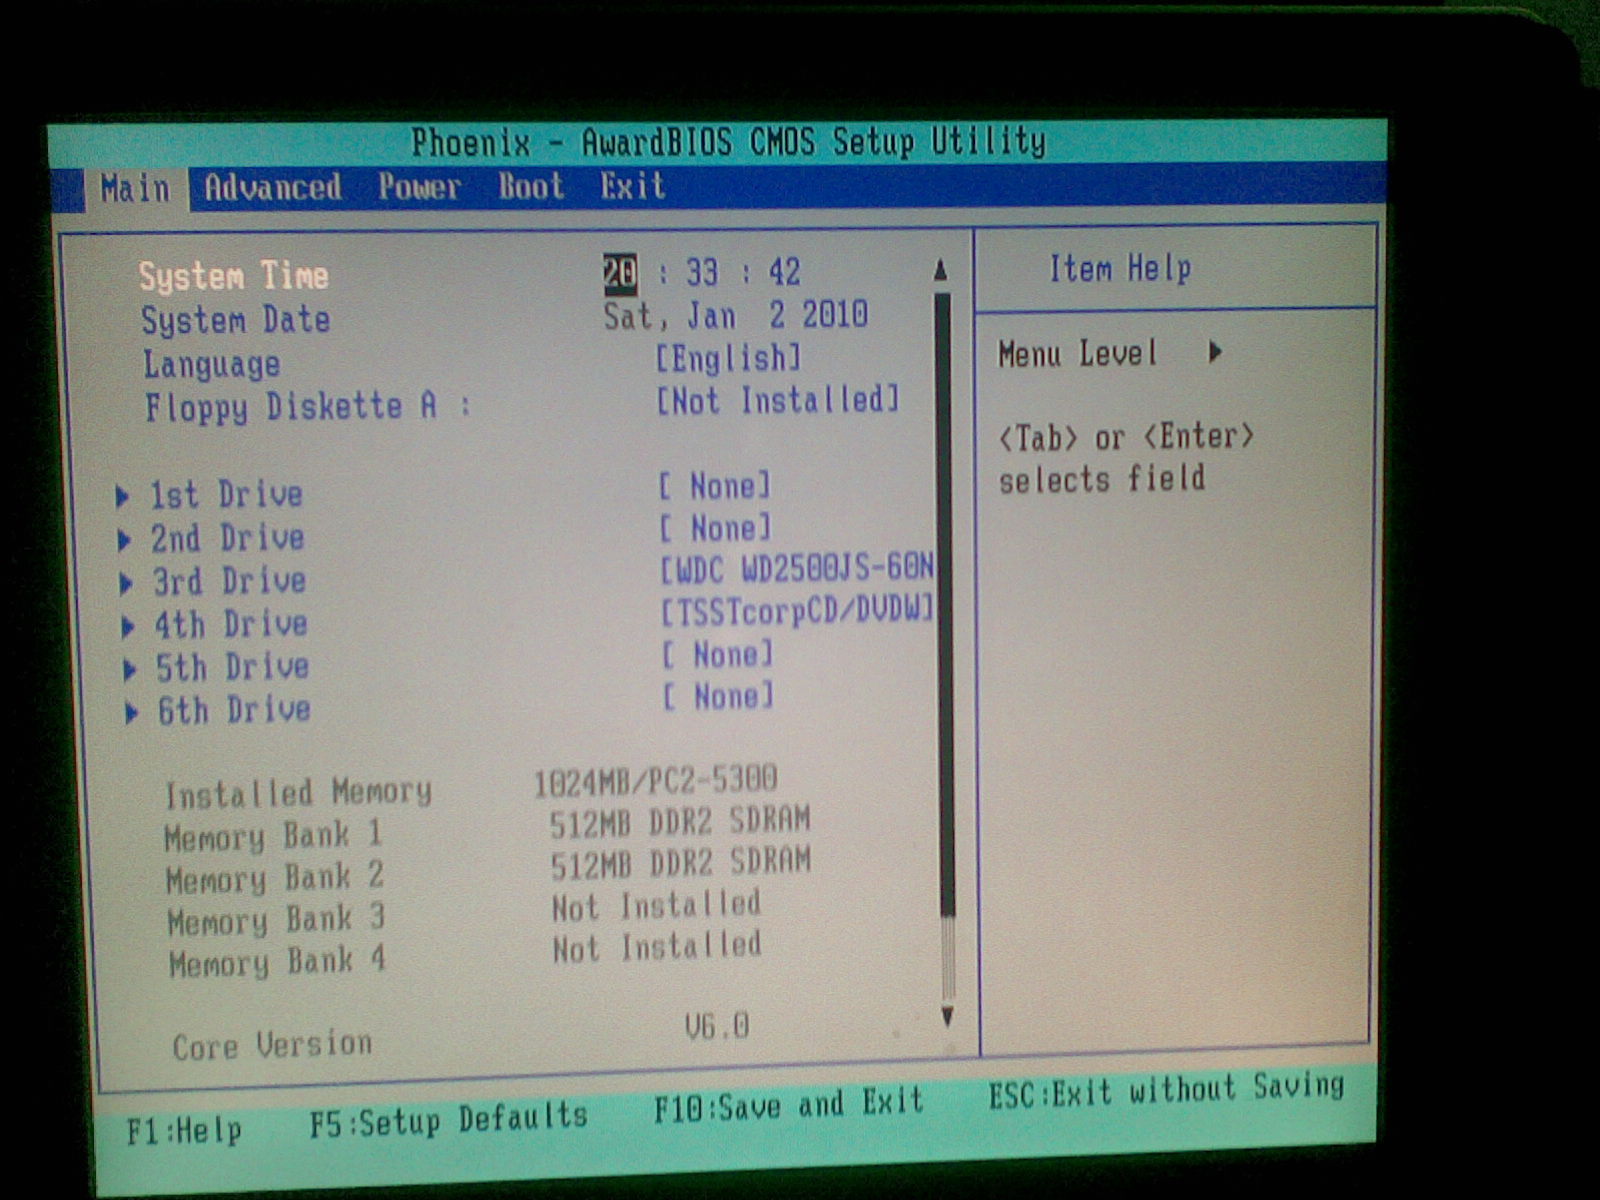Click Memory Bank 3's Not Installed value

pyautogui.click(x=656, y=906)
